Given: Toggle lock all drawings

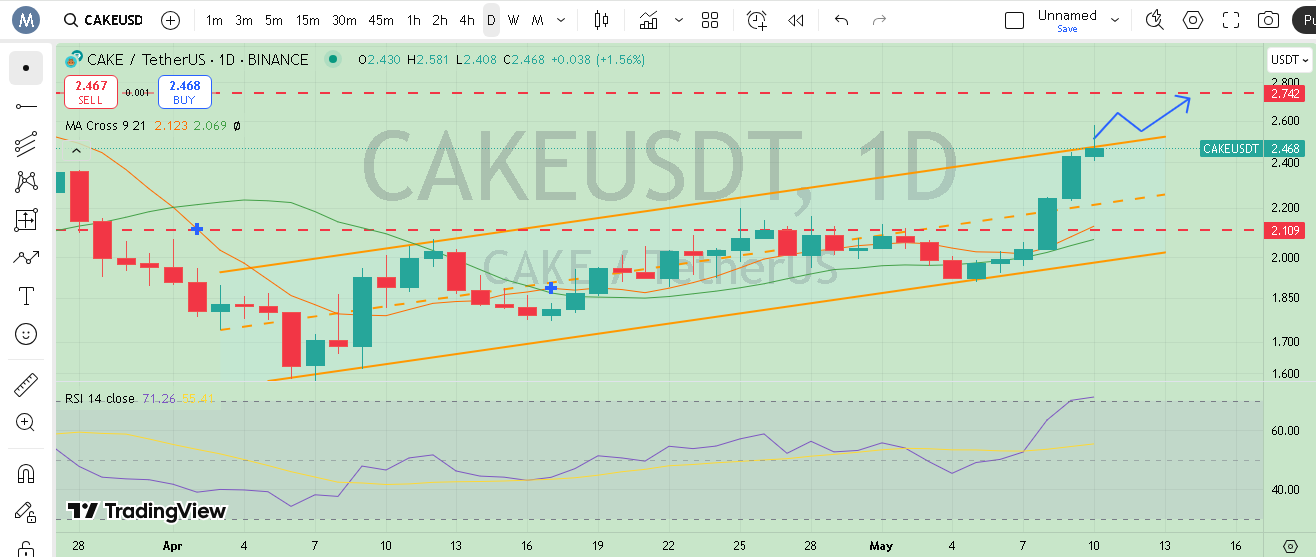Looking at the screenshot, I should 26,548.
